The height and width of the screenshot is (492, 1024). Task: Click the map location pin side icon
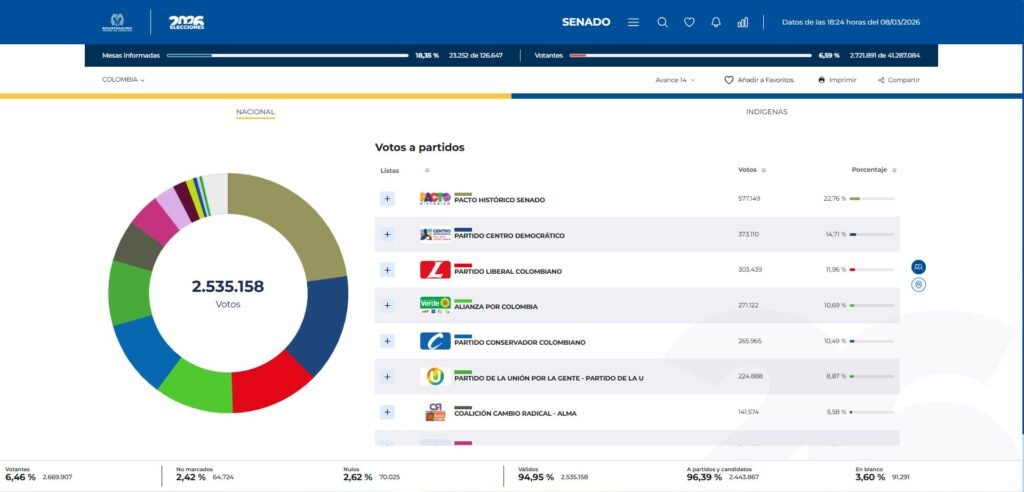[x=918, y=285]
